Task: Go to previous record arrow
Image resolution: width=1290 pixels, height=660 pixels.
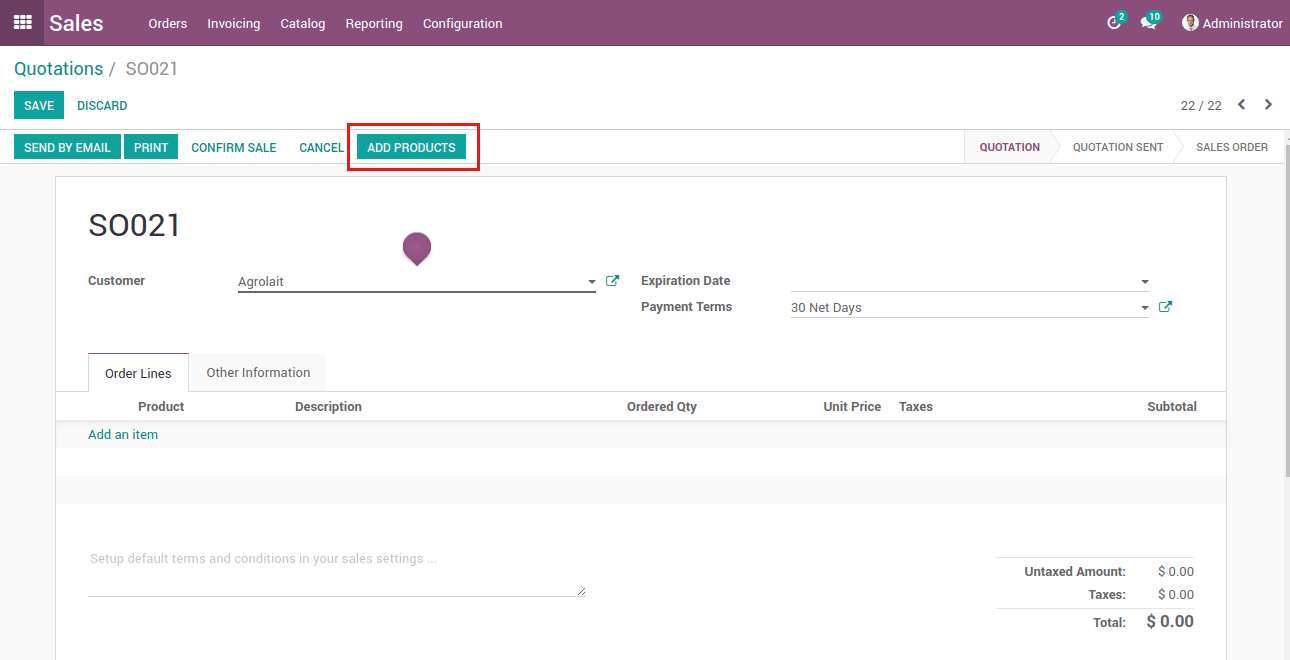Action: [x=1242, y=105]
